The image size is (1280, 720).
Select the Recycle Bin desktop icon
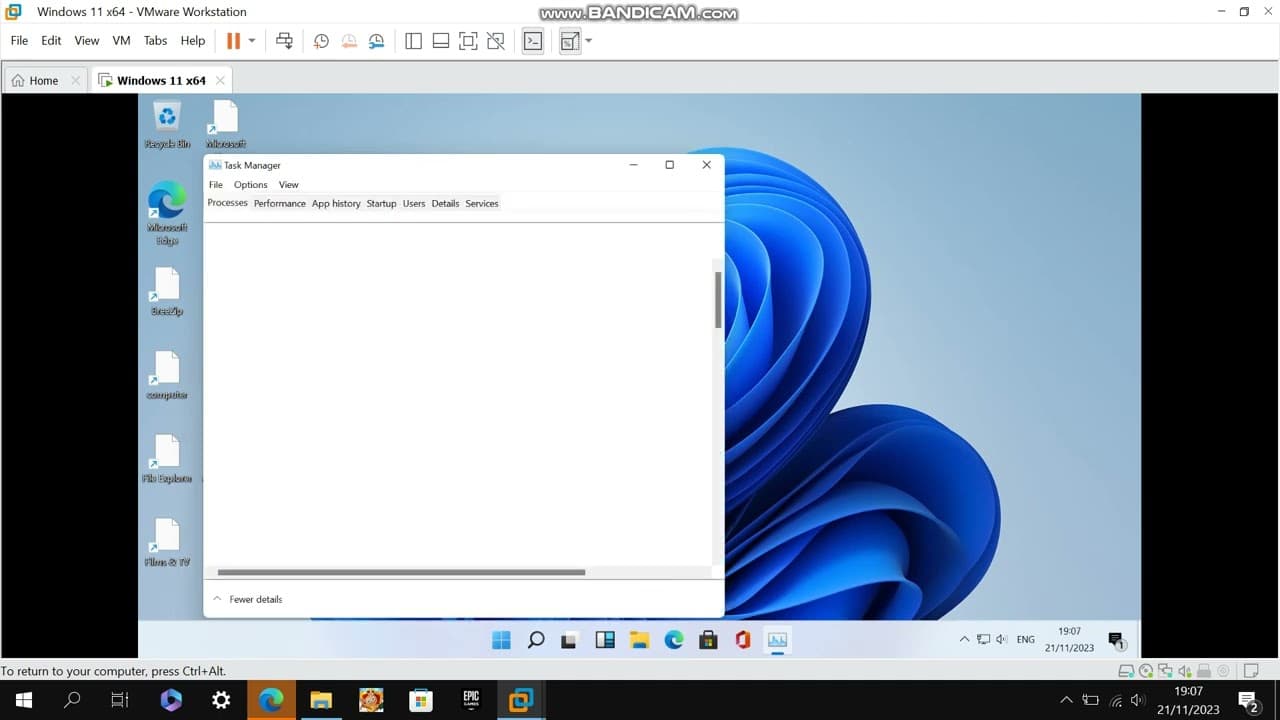(167, 125)
